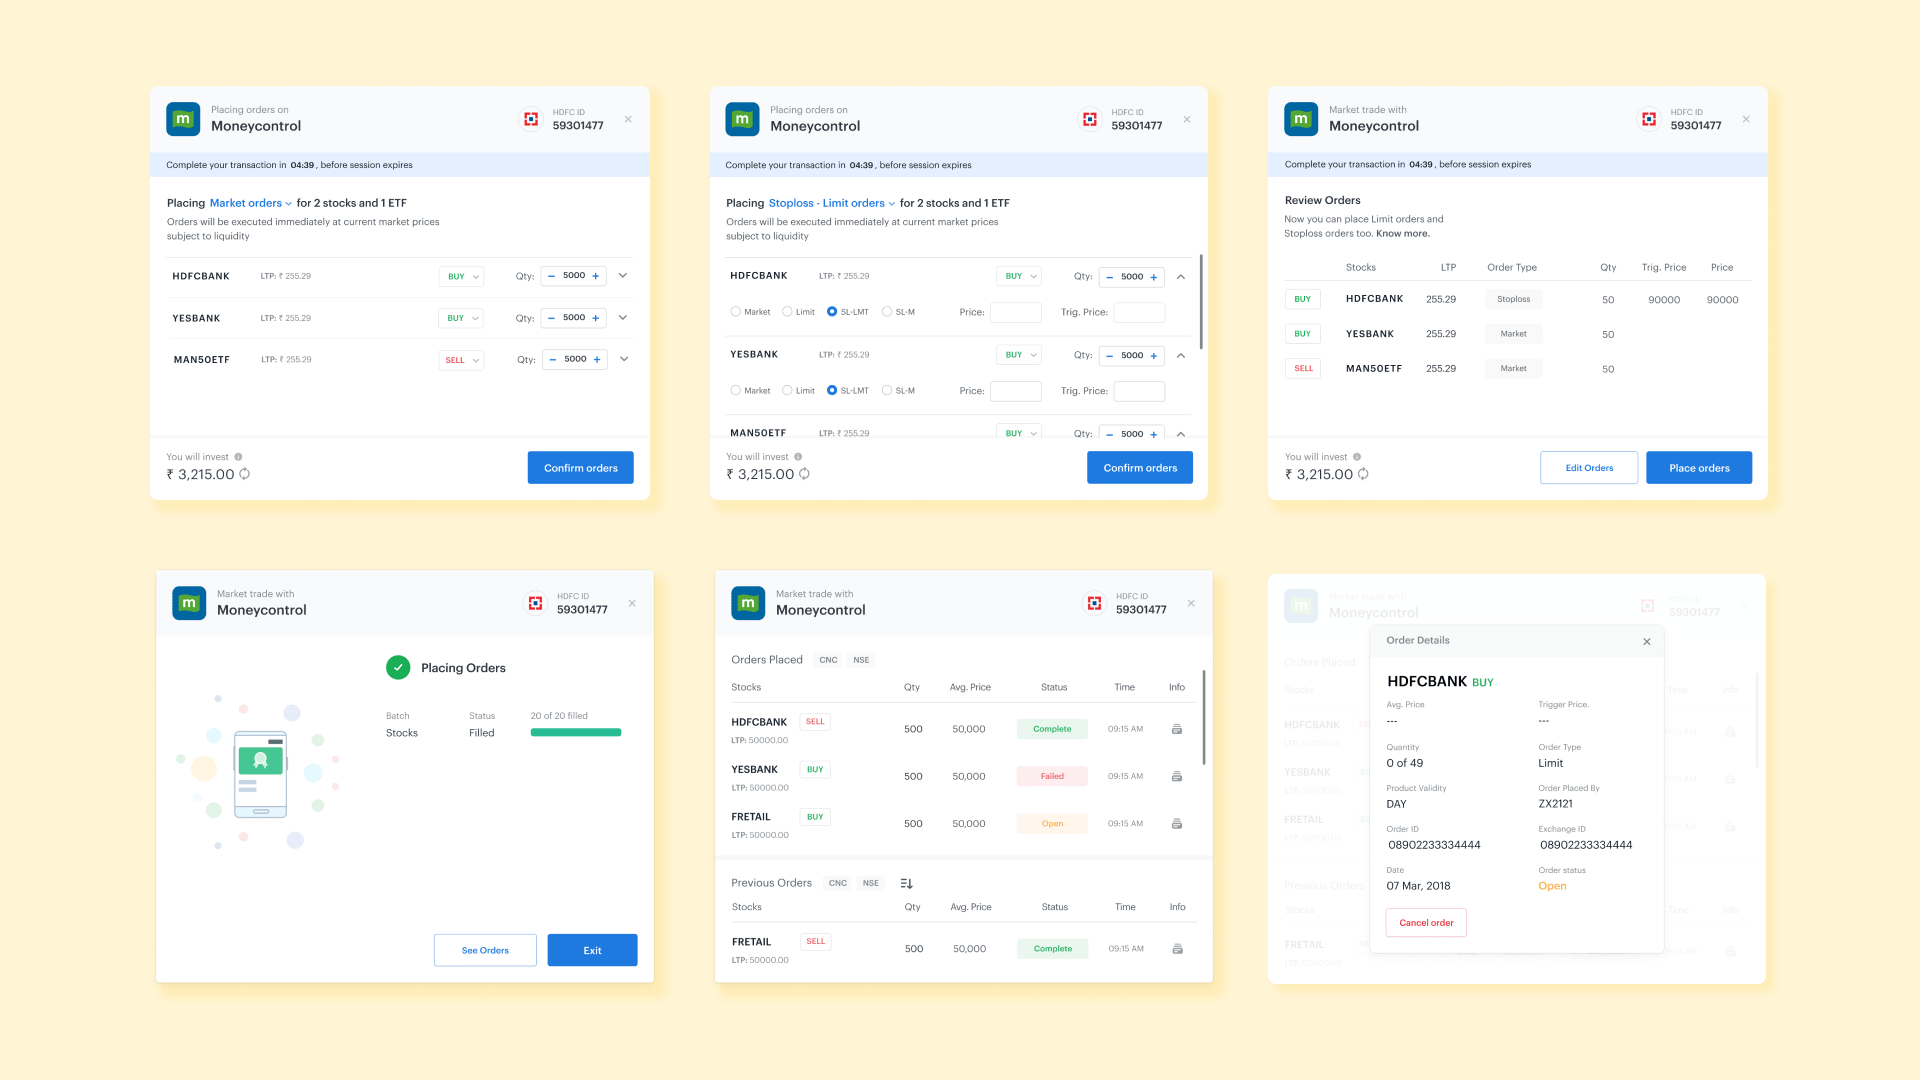Select CNC tag beside Previous Orders
Image resolution: width=1920 pixels, height=1080 pixels.
pos(838,883)
